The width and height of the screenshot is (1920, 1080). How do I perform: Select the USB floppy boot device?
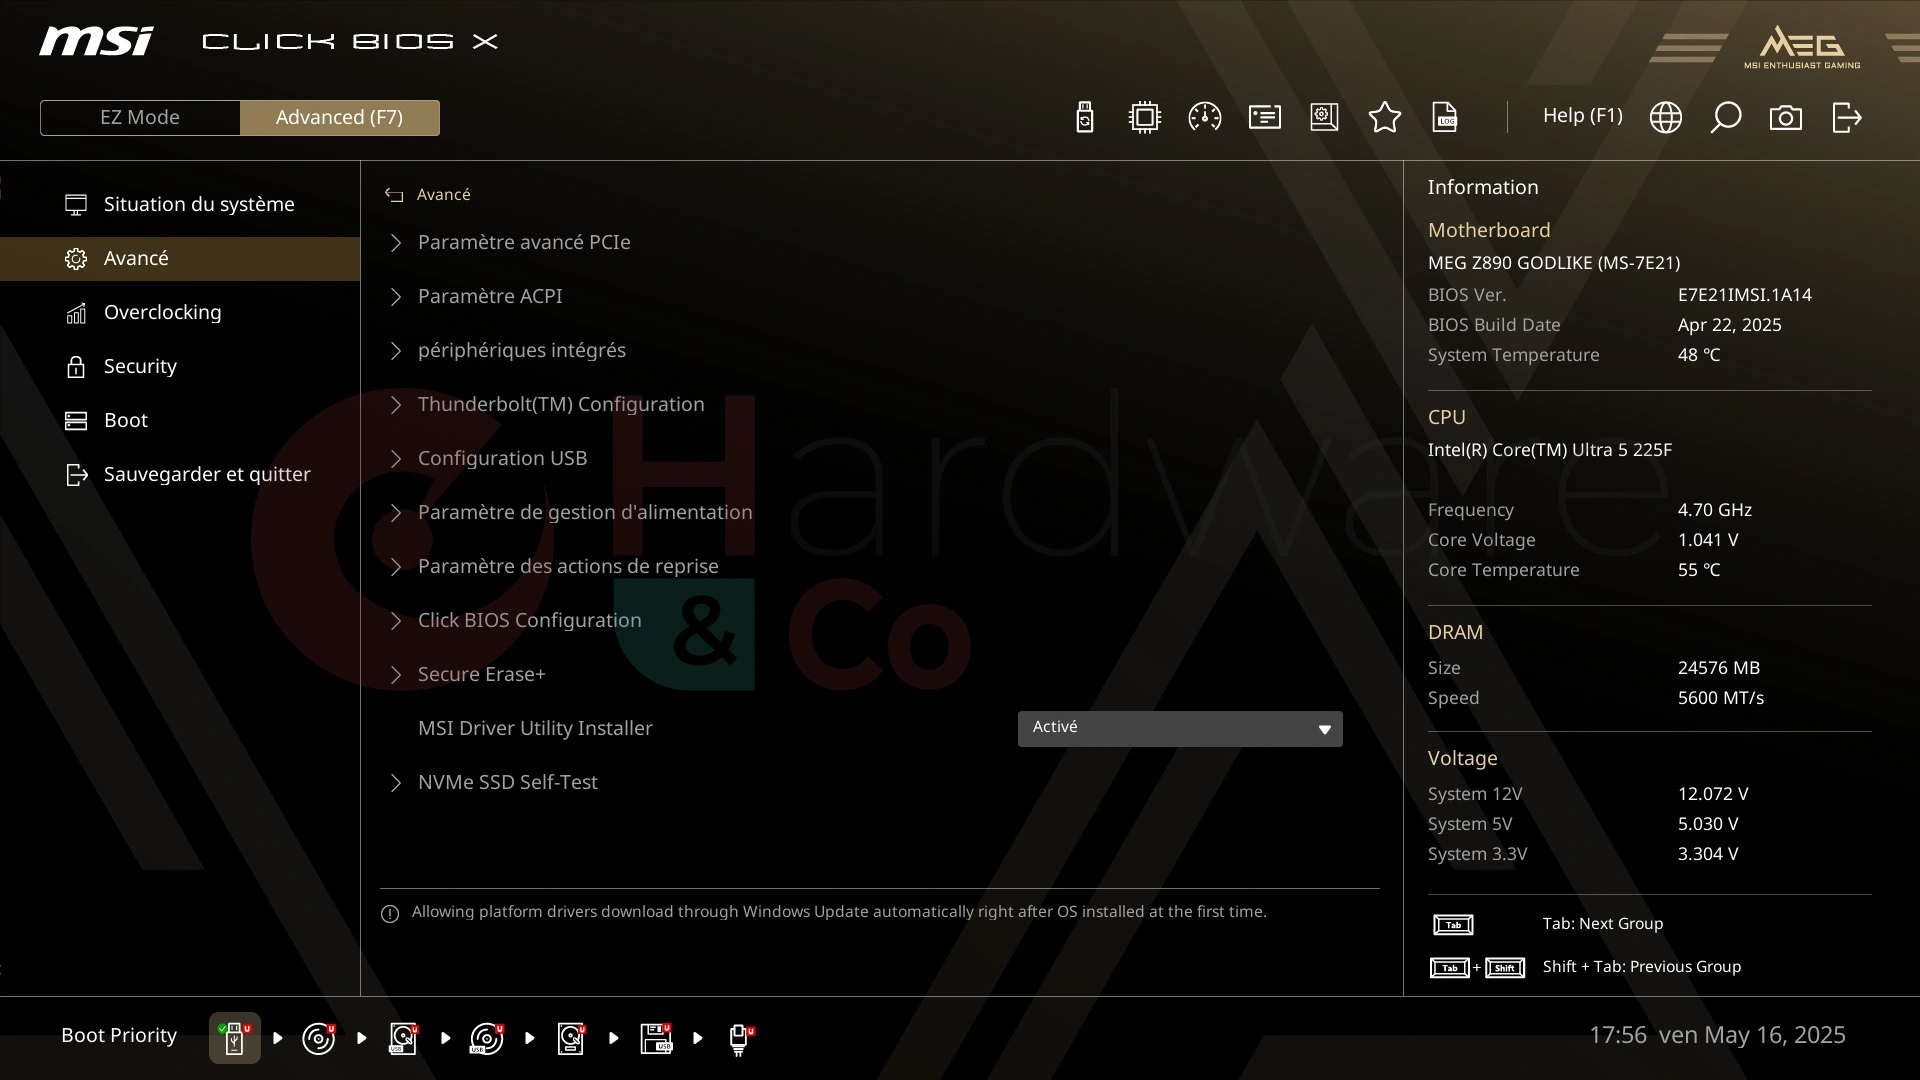click(x=656, y=1038)
